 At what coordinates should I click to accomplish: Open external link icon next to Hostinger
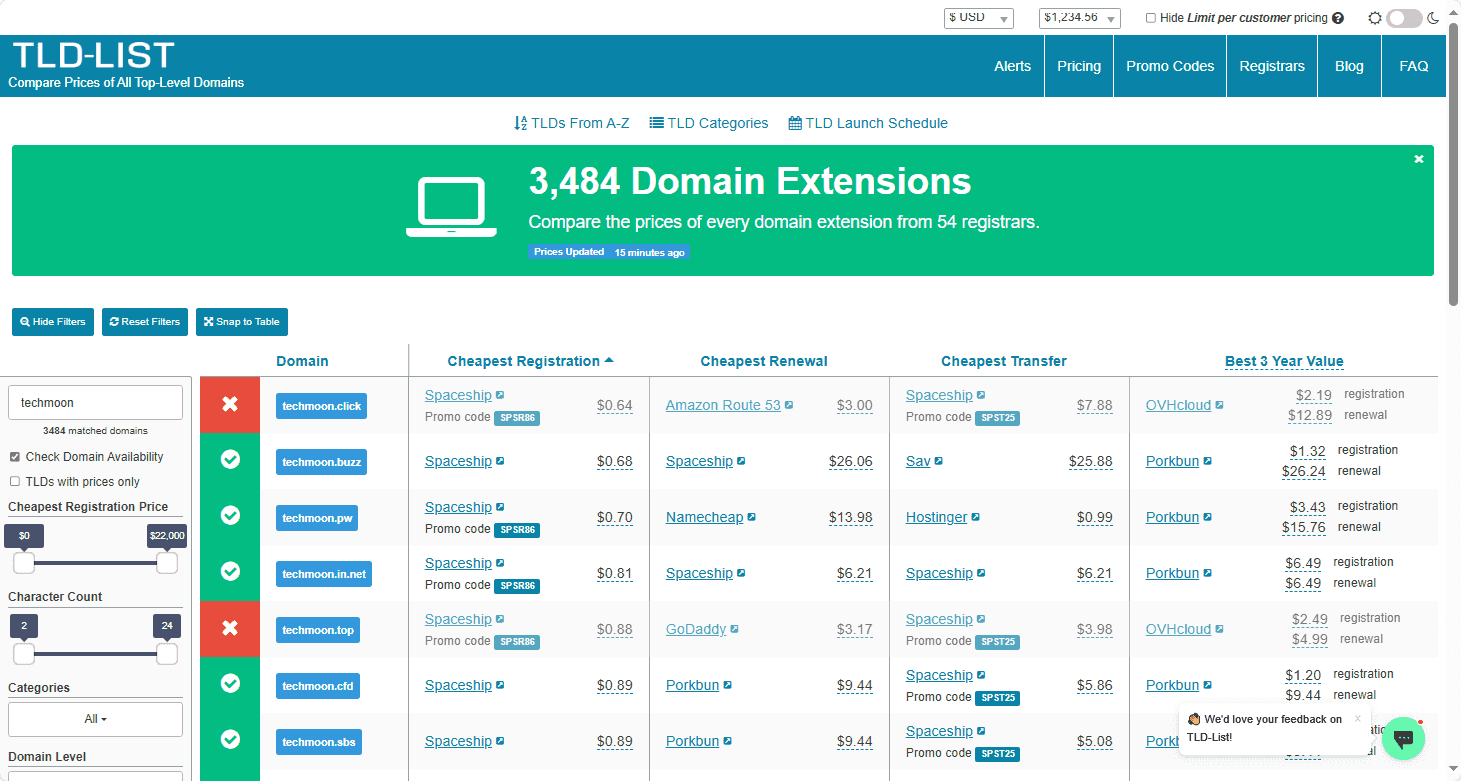click(975, 517)
